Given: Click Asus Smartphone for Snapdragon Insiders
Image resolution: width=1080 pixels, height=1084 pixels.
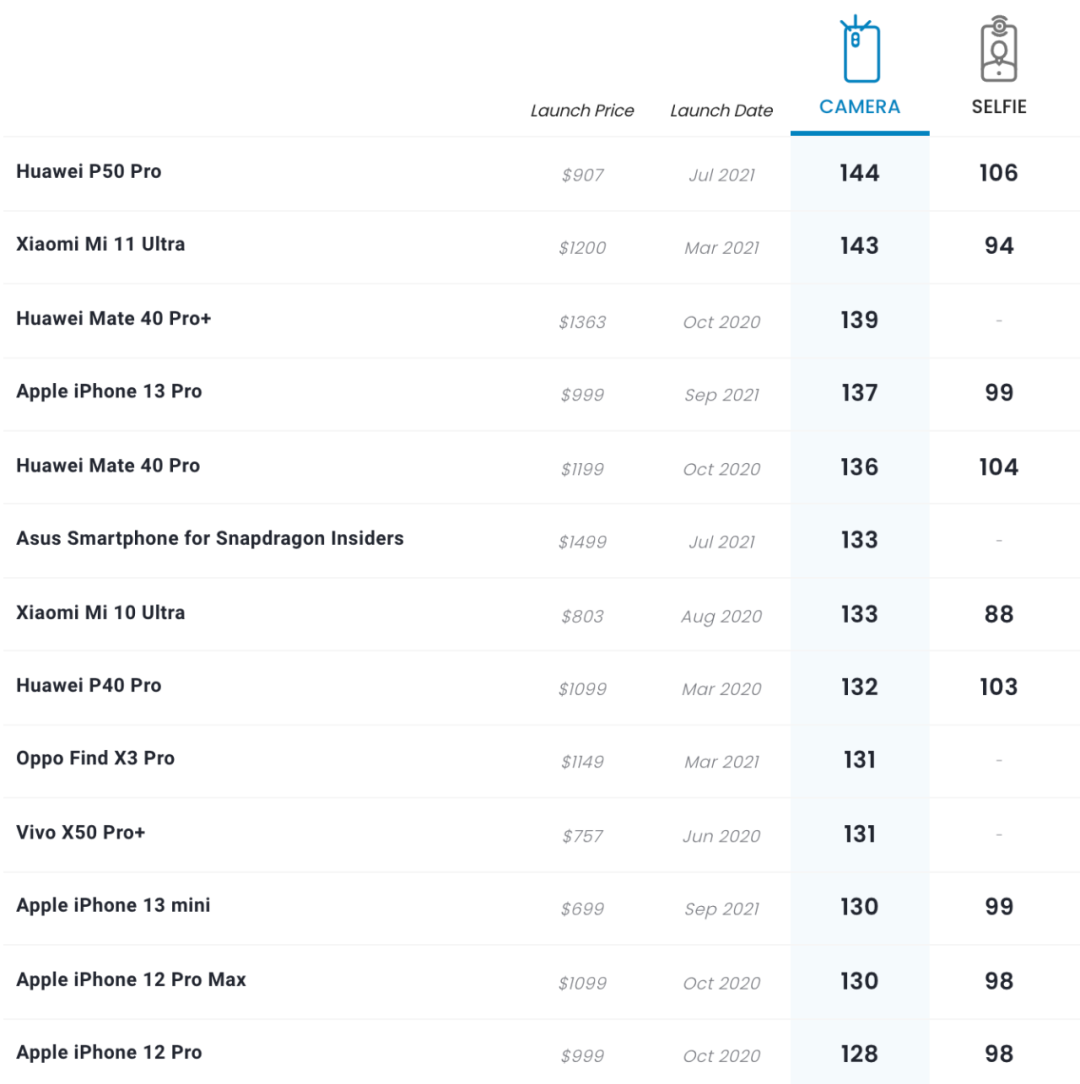Looking at the screenshot, I should coord(210,538).
